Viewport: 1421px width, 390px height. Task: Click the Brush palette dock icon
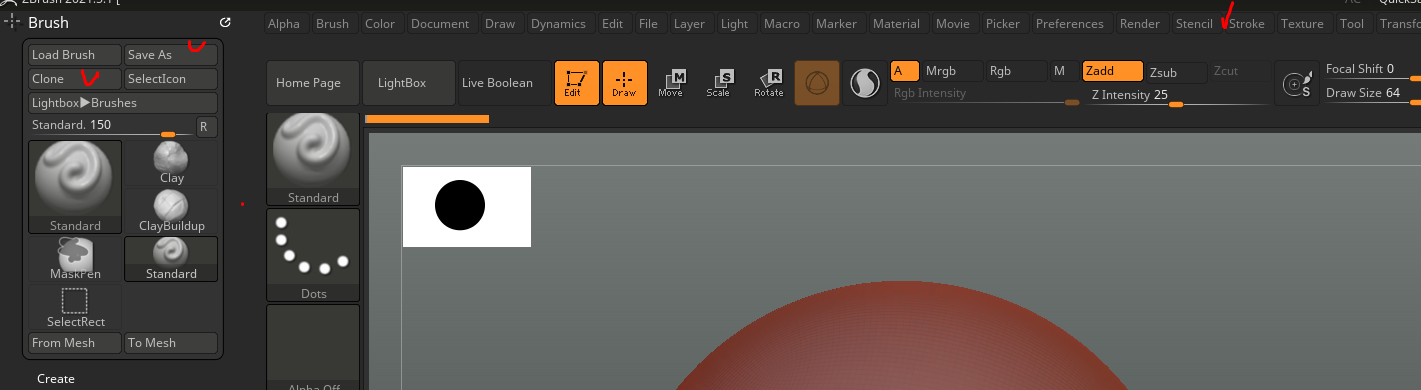click(x=225, y=22)
